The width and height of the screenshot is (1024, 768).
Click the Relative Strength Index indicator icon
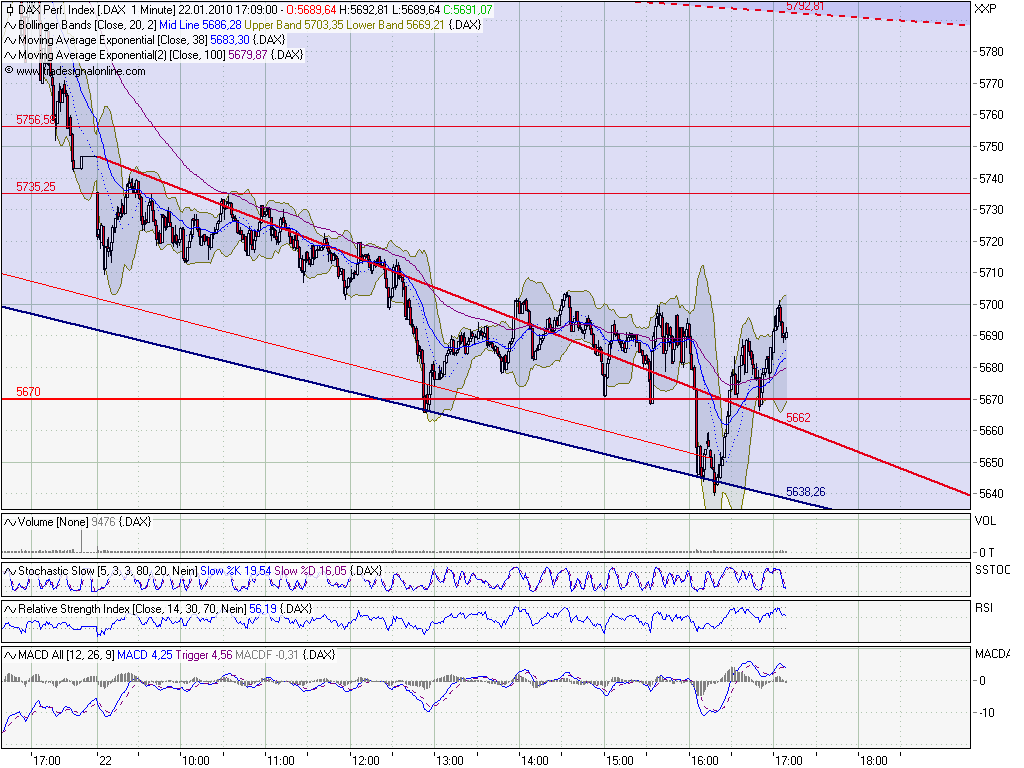(8, 609)
